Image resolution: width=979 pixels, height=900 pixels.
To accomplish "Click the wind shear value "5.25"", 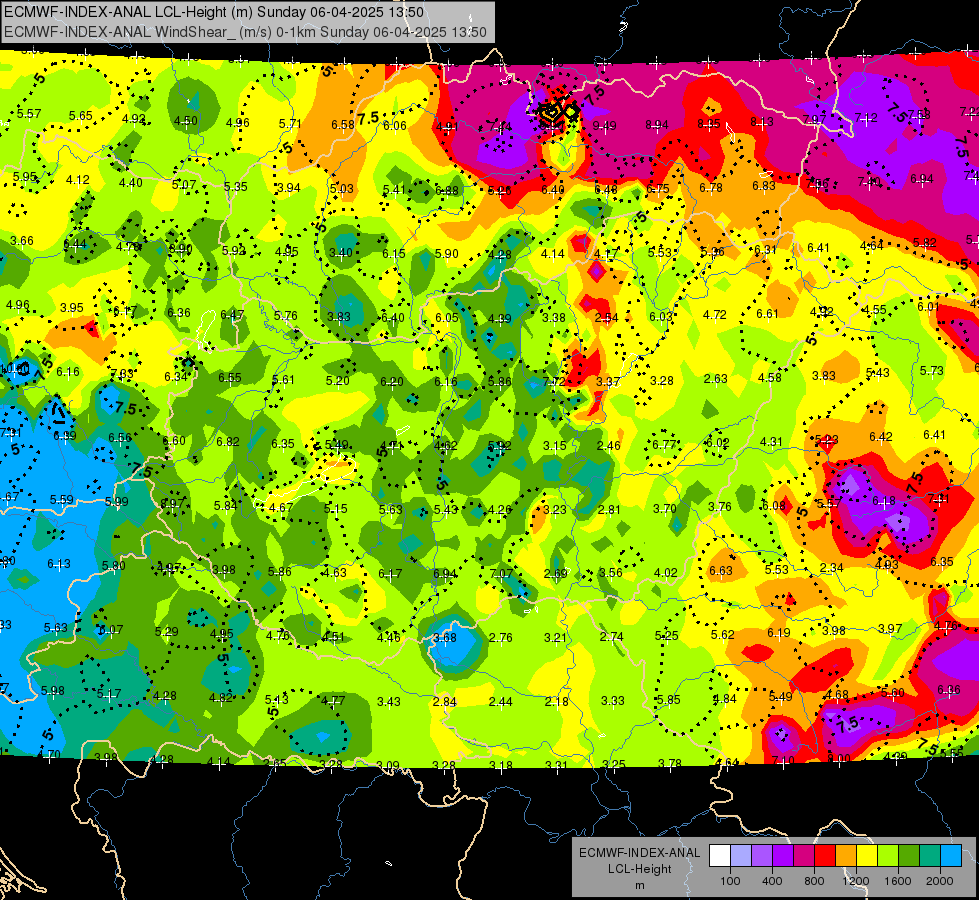I will pos(667,635).
